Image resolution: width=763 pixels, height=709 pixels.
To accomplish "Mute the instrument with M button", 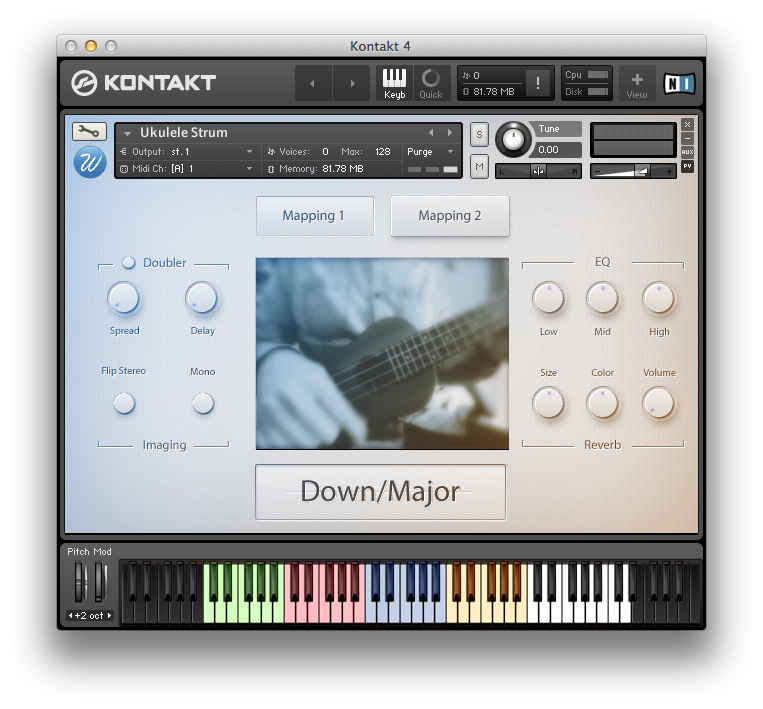I will coord(479,166).
